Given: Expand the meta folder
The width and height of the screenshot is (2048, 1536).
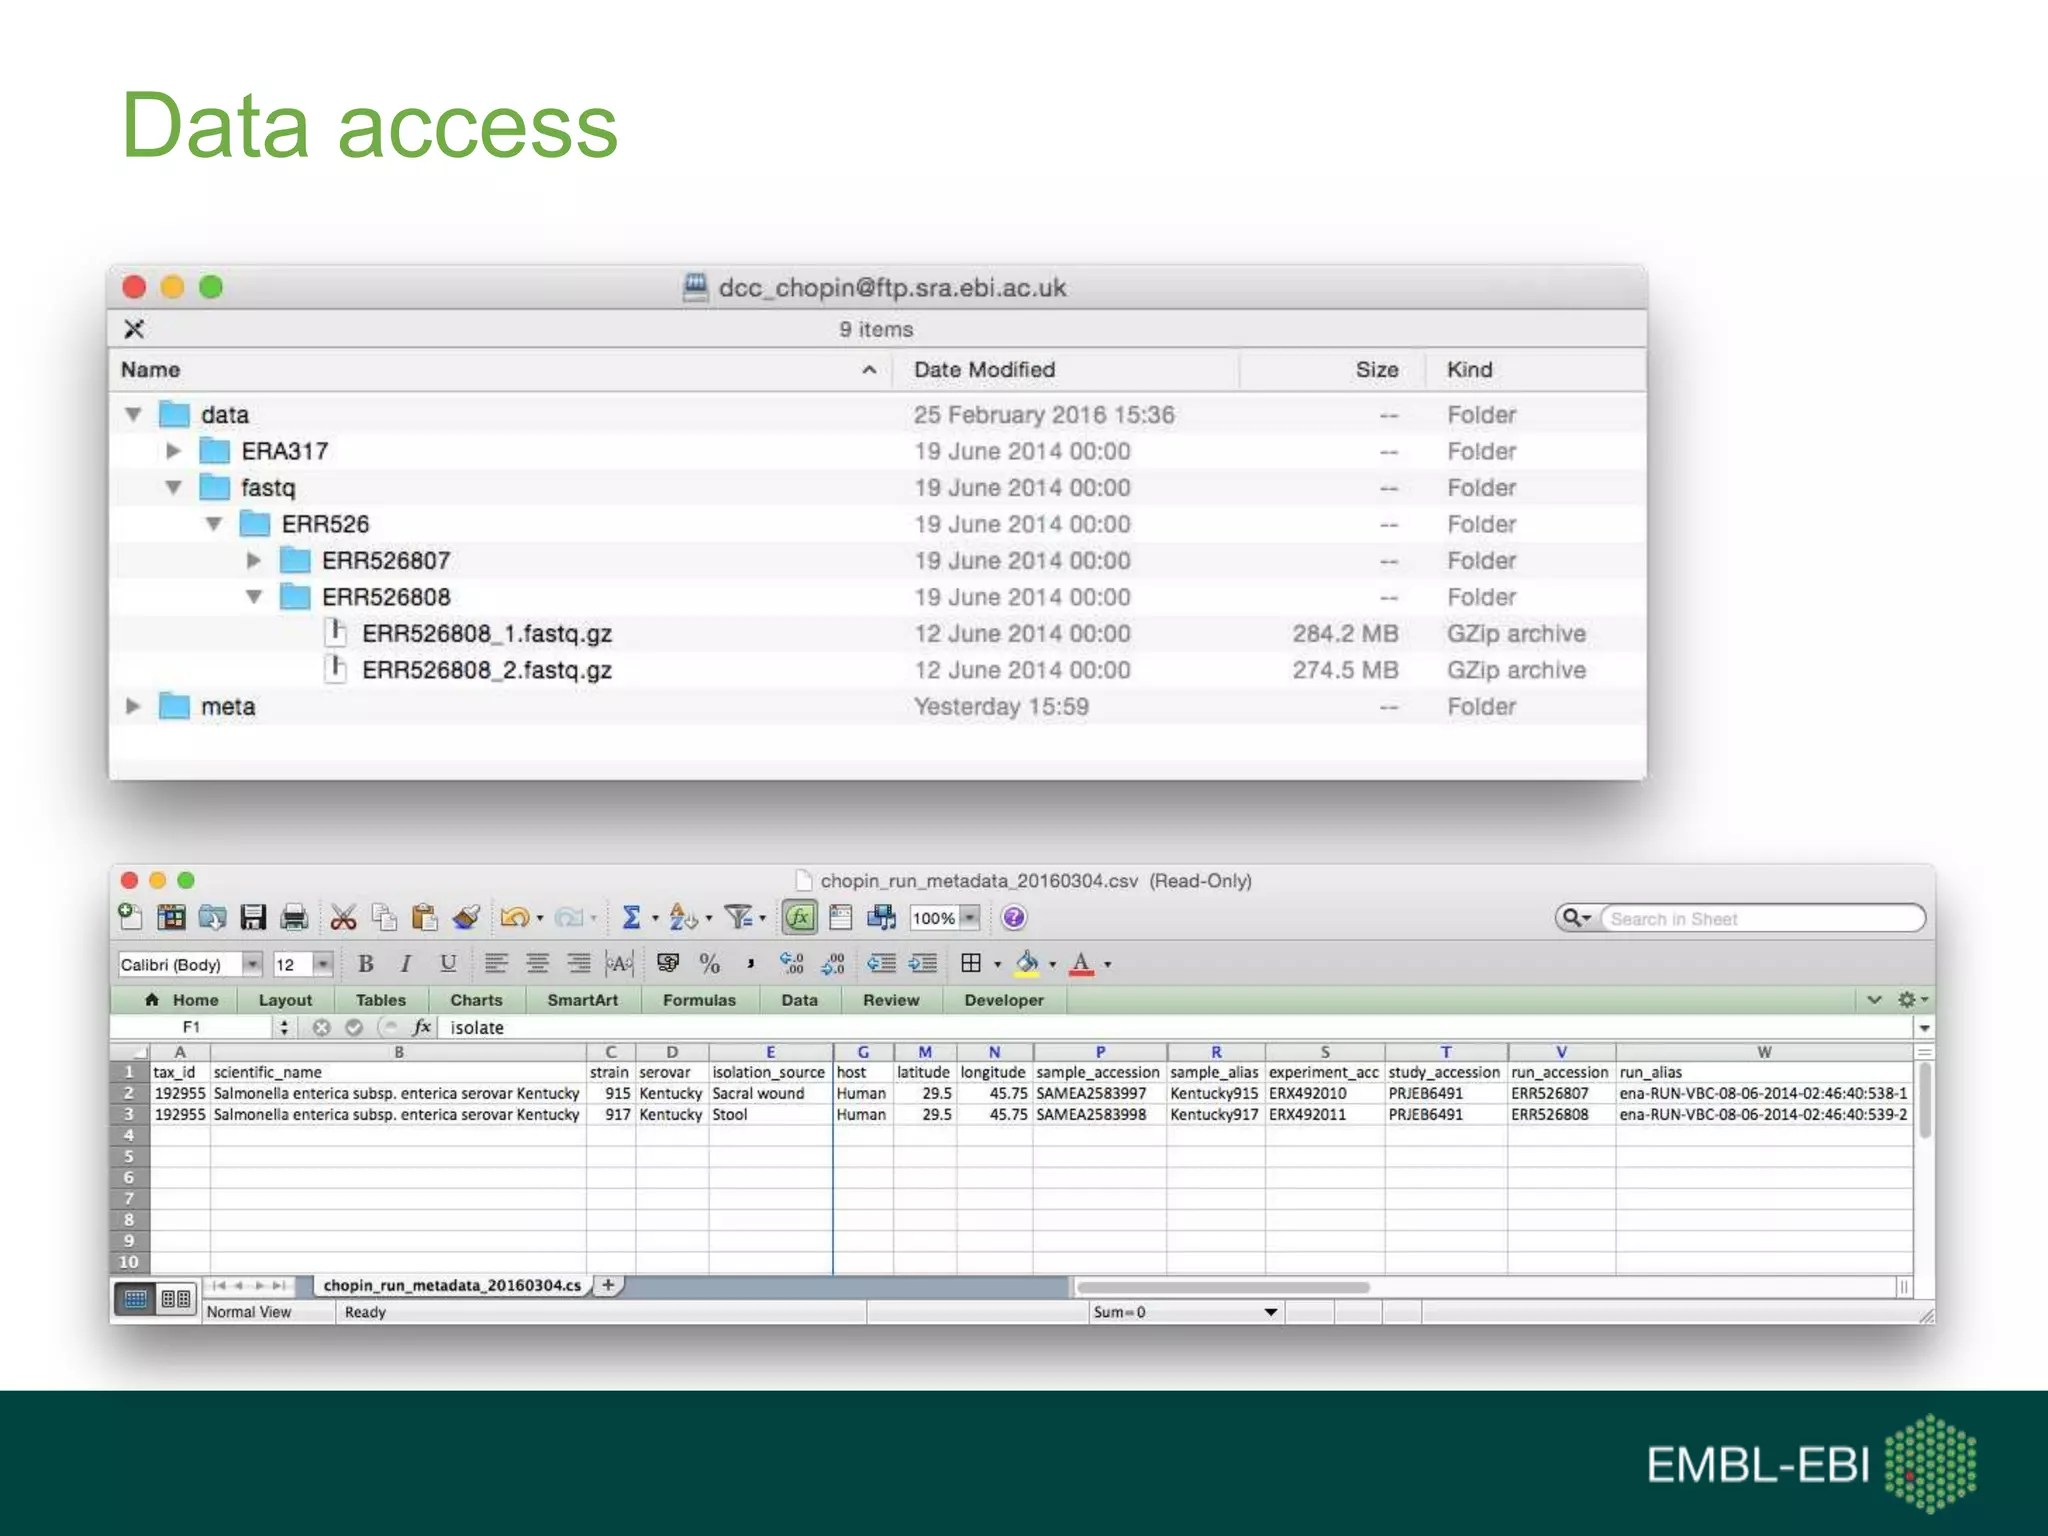Looking at the screenshot, I should 133,707.
